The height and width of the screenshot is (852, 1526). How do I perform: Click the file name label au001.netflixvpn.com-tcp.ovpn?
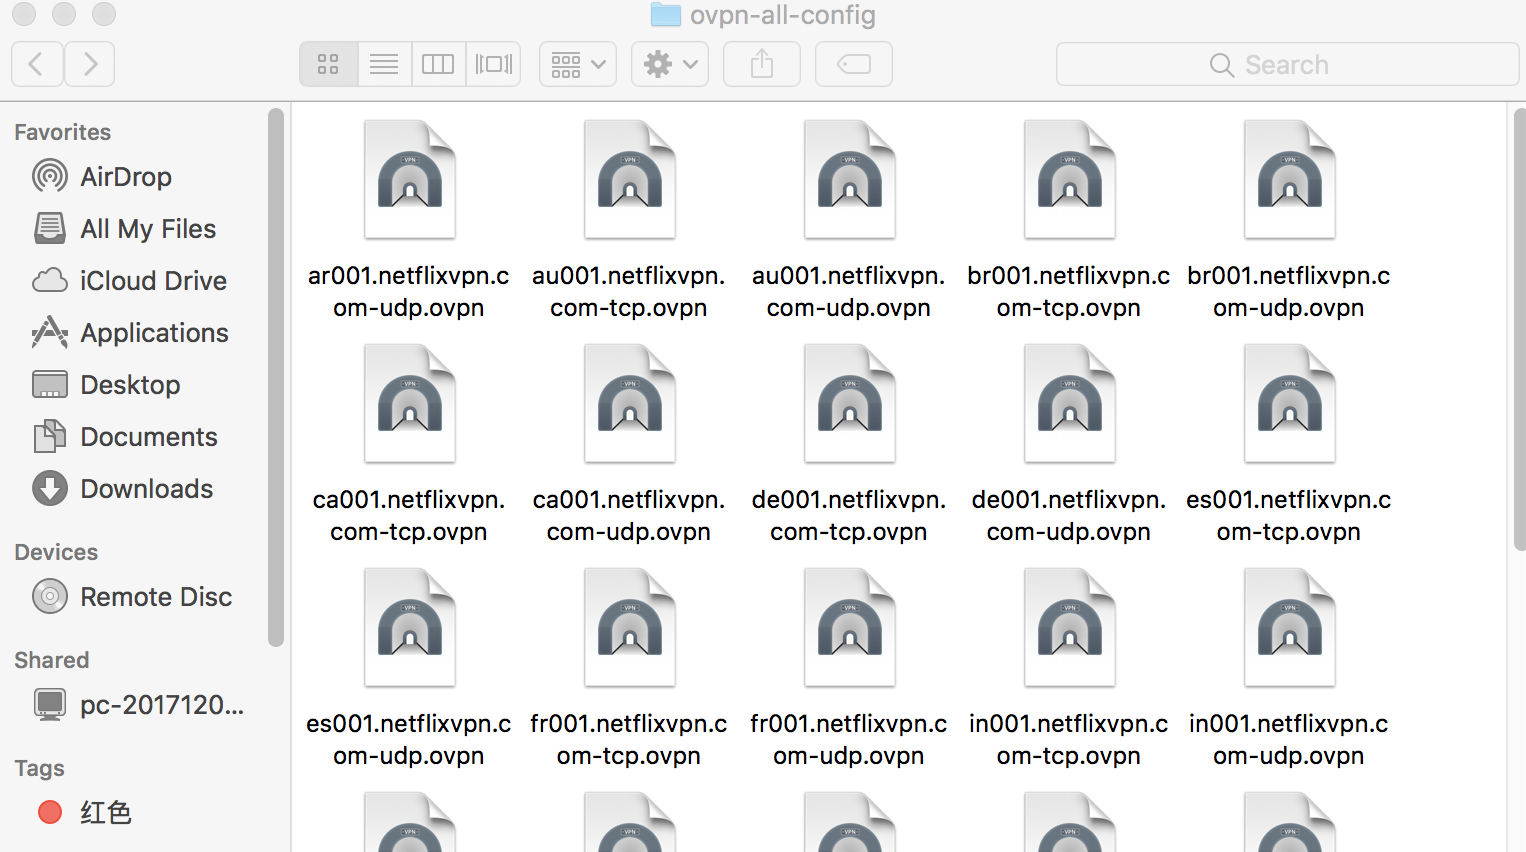(x=629, y=292)
